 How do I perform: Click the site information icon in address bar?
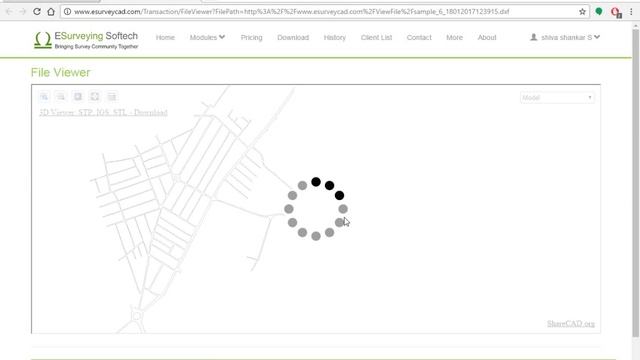pyautogui.click(x=67, y=11)
